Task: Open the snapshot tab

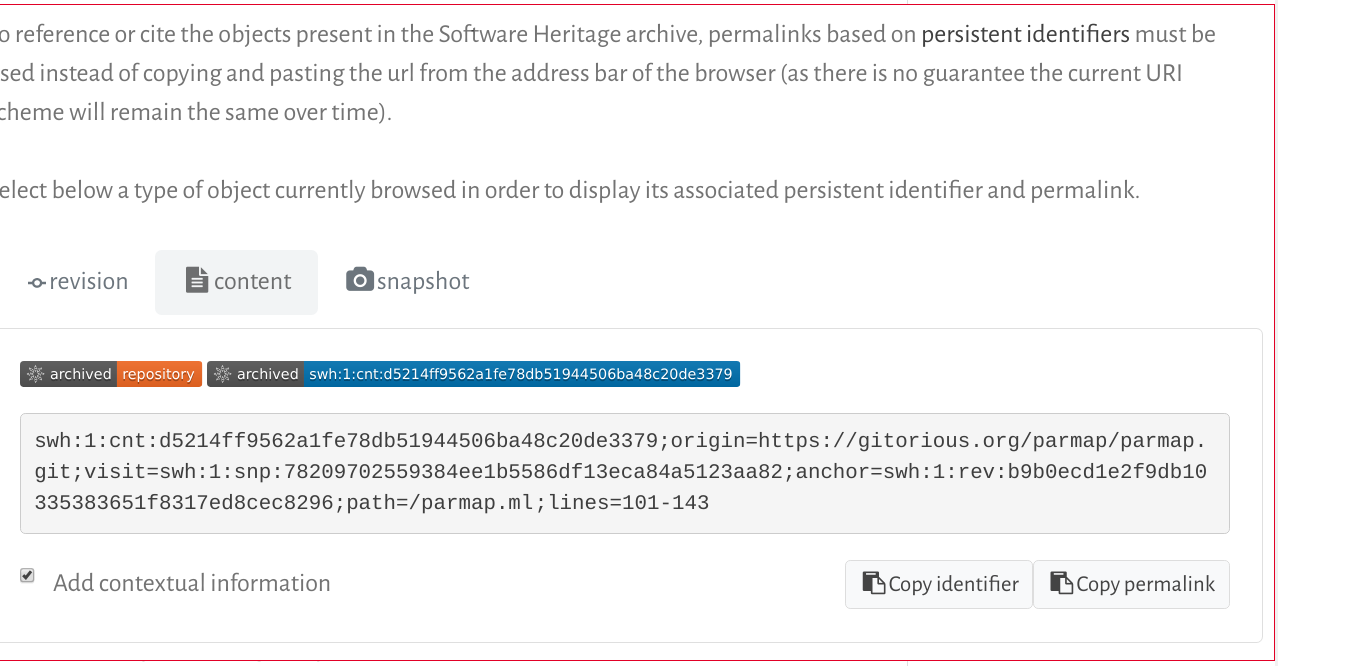Action: click(x=423, y=282)
